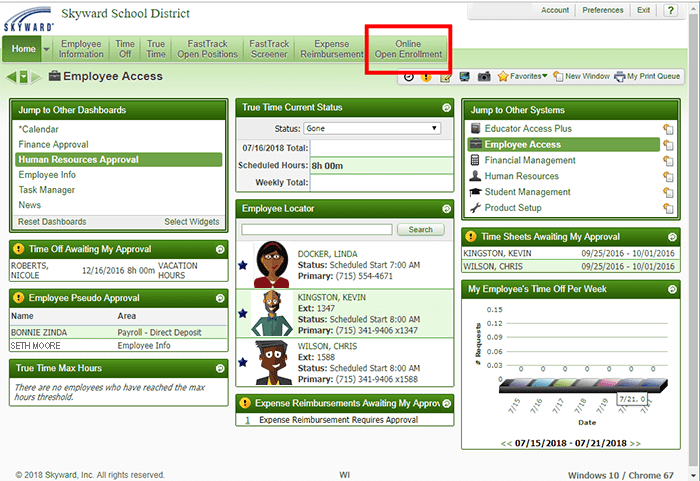Click the yellow exclamation alert toolbar icon
Image resolution: width=700 pixels, height=481 pixels.
coord(426,77)
